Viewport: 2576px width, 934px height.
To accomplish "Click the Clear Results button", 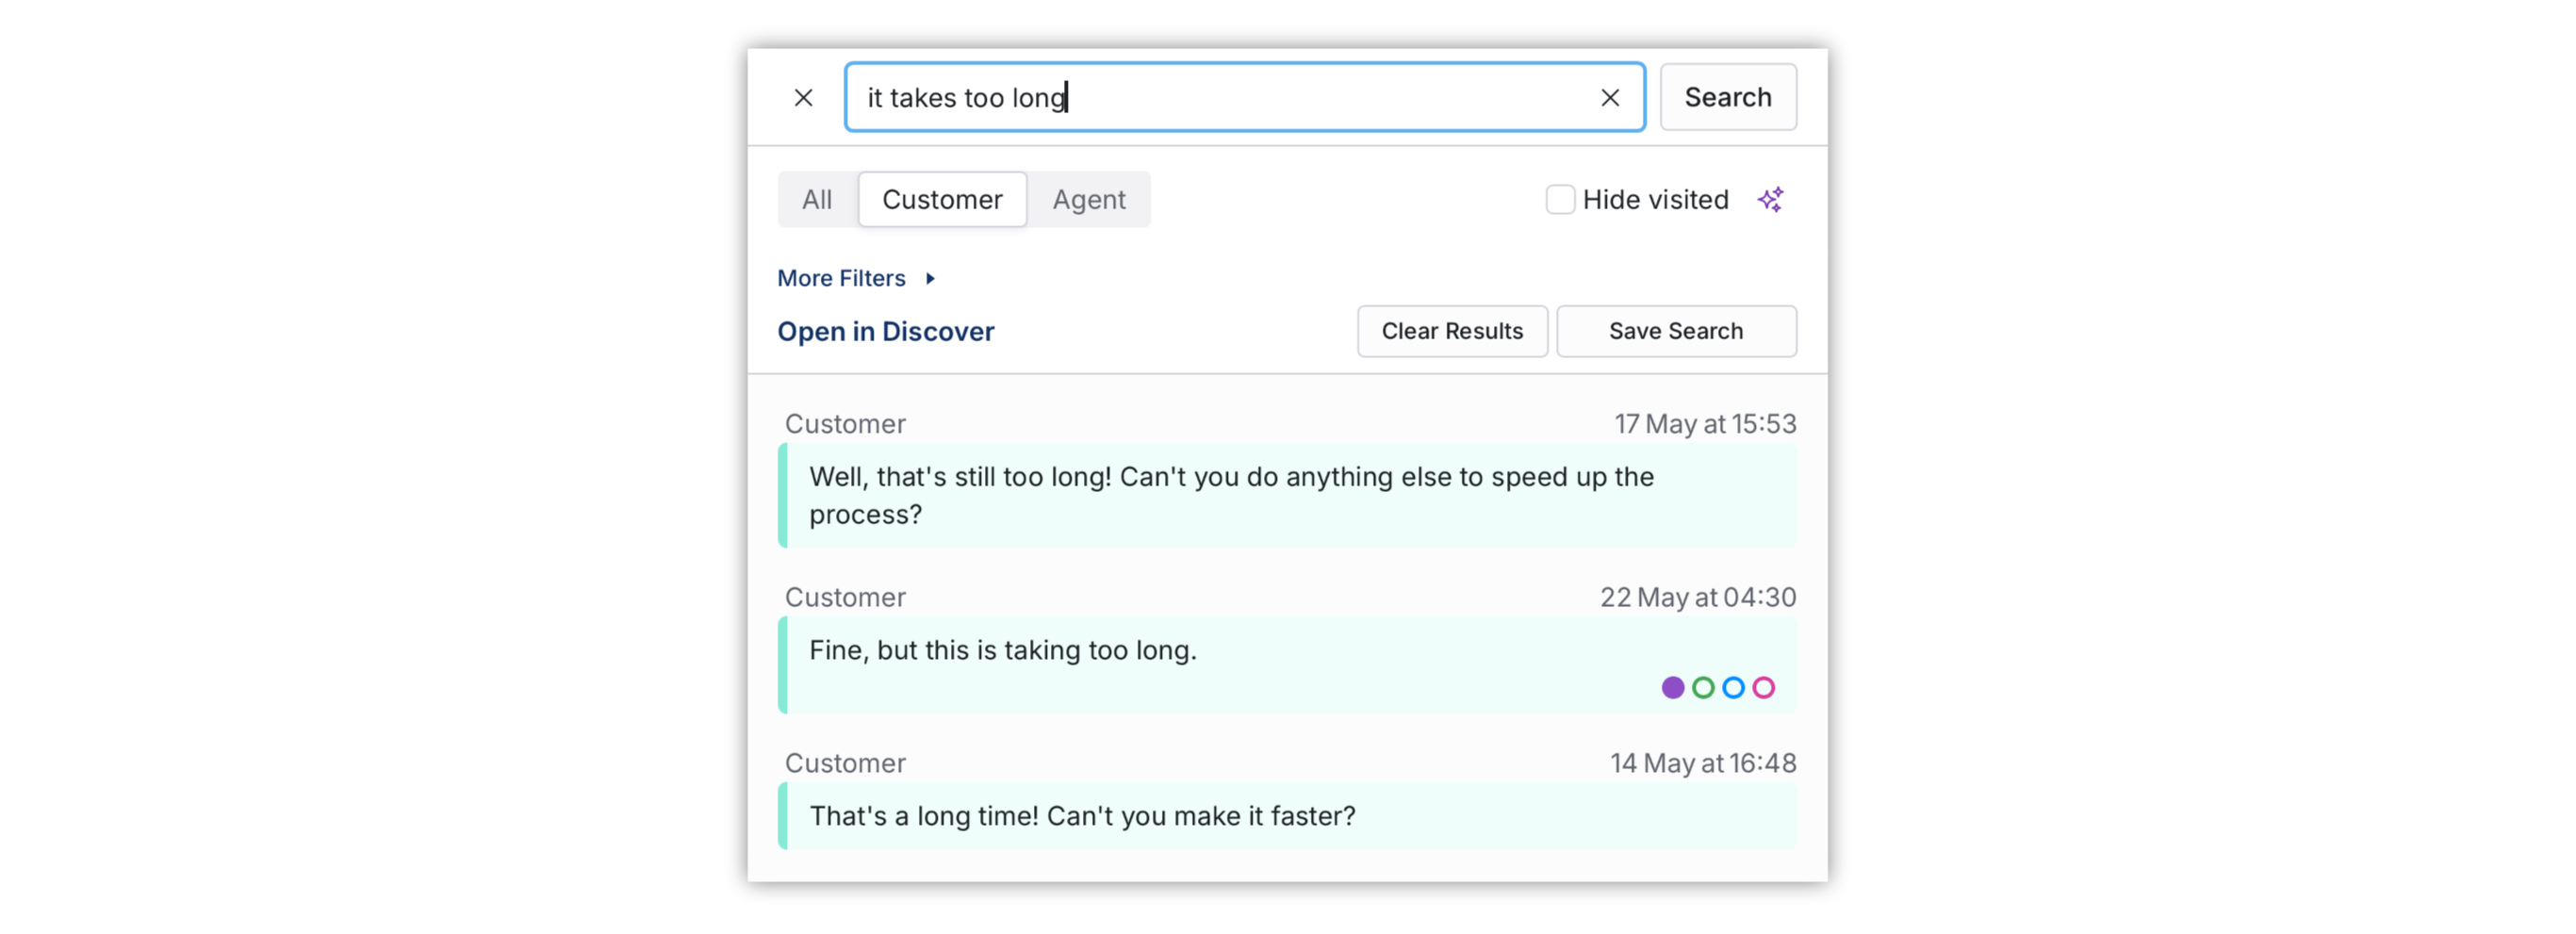I will point(1451,331).
